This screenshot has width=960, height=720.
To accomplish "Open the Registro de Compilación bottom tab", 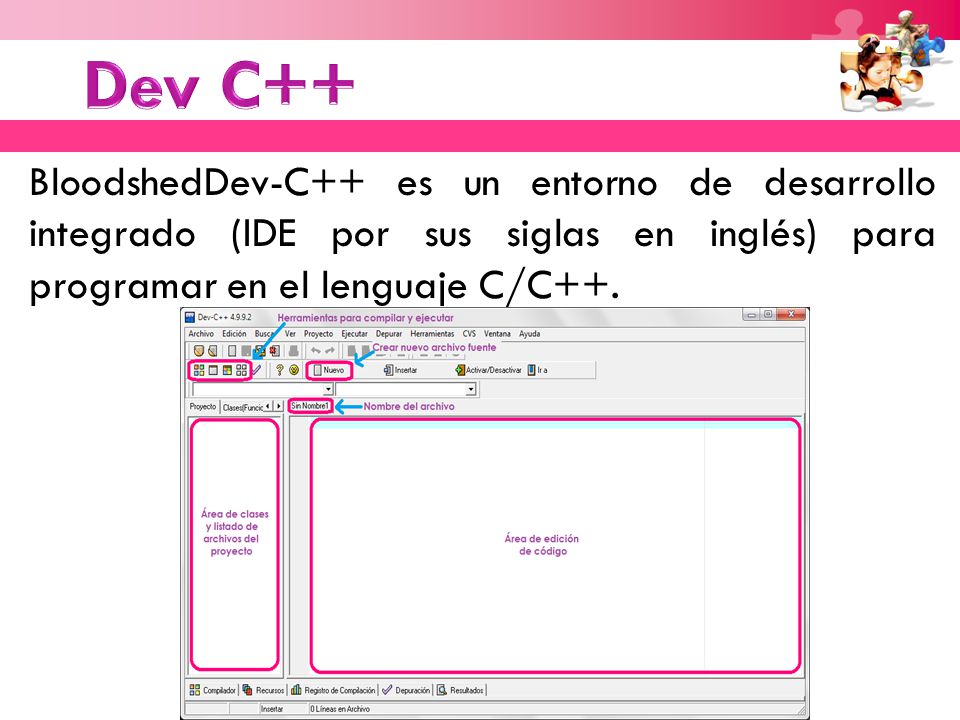I will [333, 690].
